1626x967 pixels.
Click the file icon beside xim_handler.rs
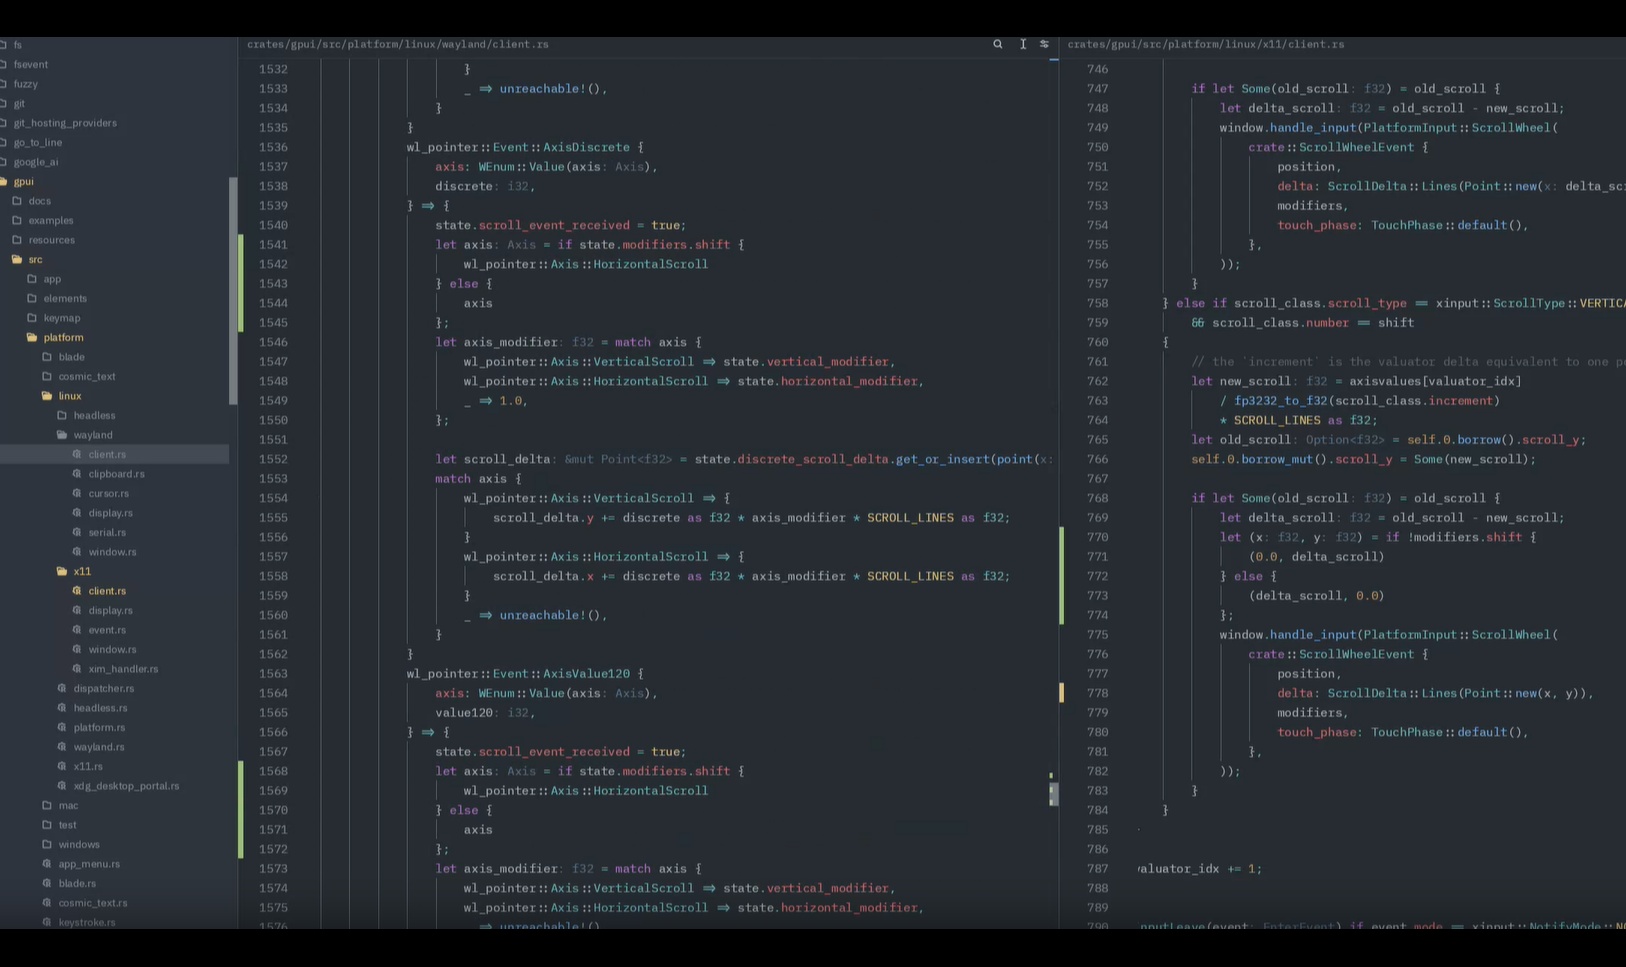tap(77, 669)
